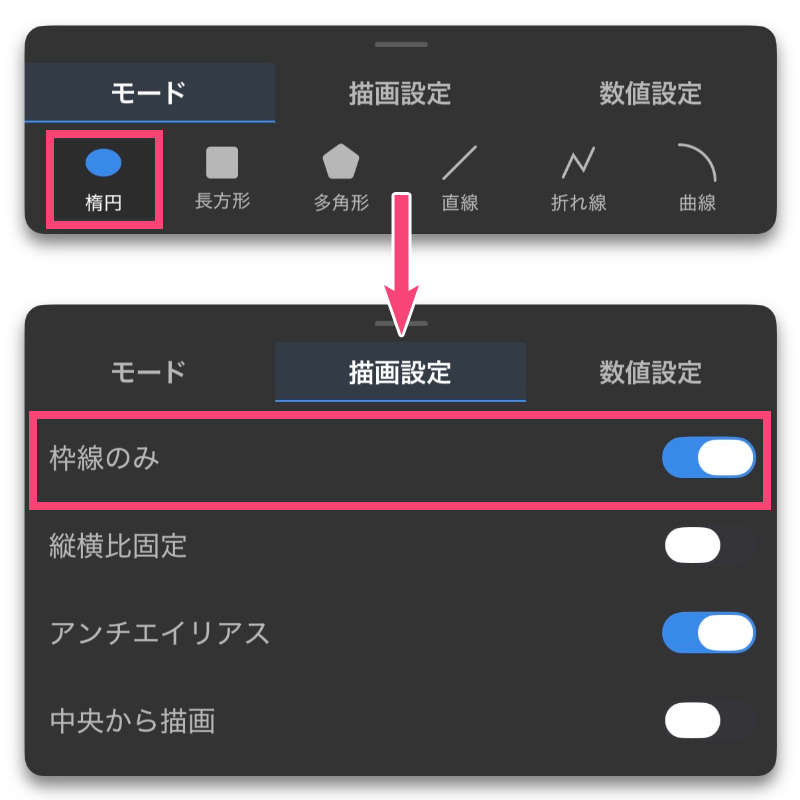Toggle the 枠線のみ outline-only switch
This screenshot has width=800, height=800.
(709, 458)
